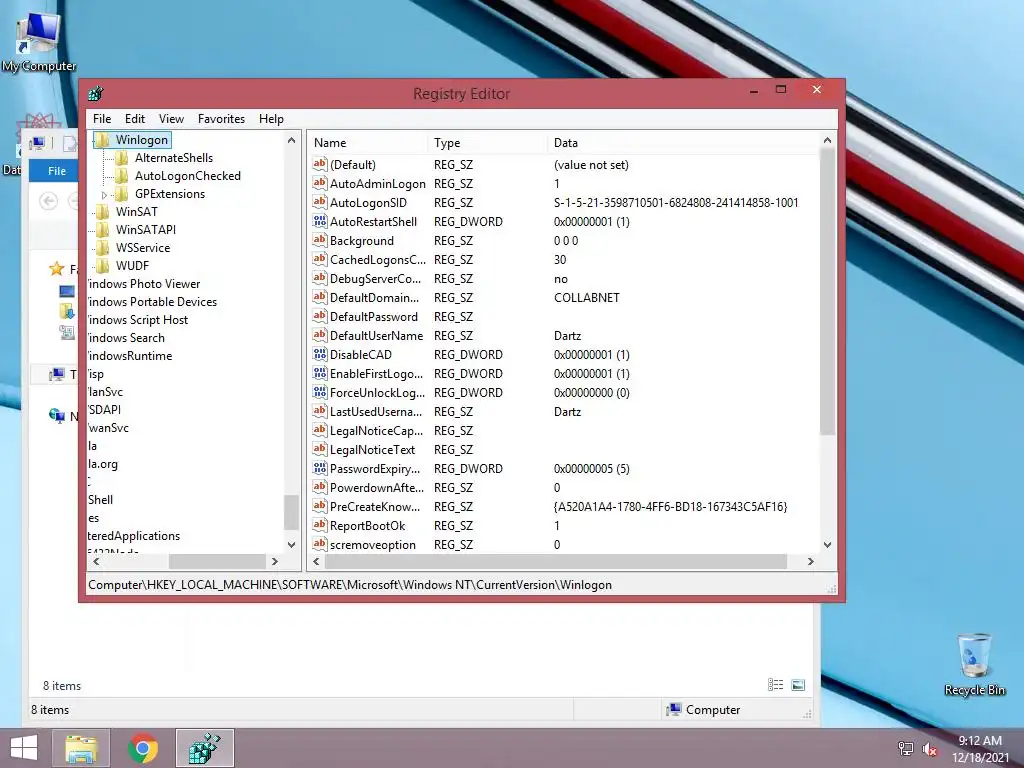Select the AlternateShells subkey
Screen dimensions: 1024x768
174,158
